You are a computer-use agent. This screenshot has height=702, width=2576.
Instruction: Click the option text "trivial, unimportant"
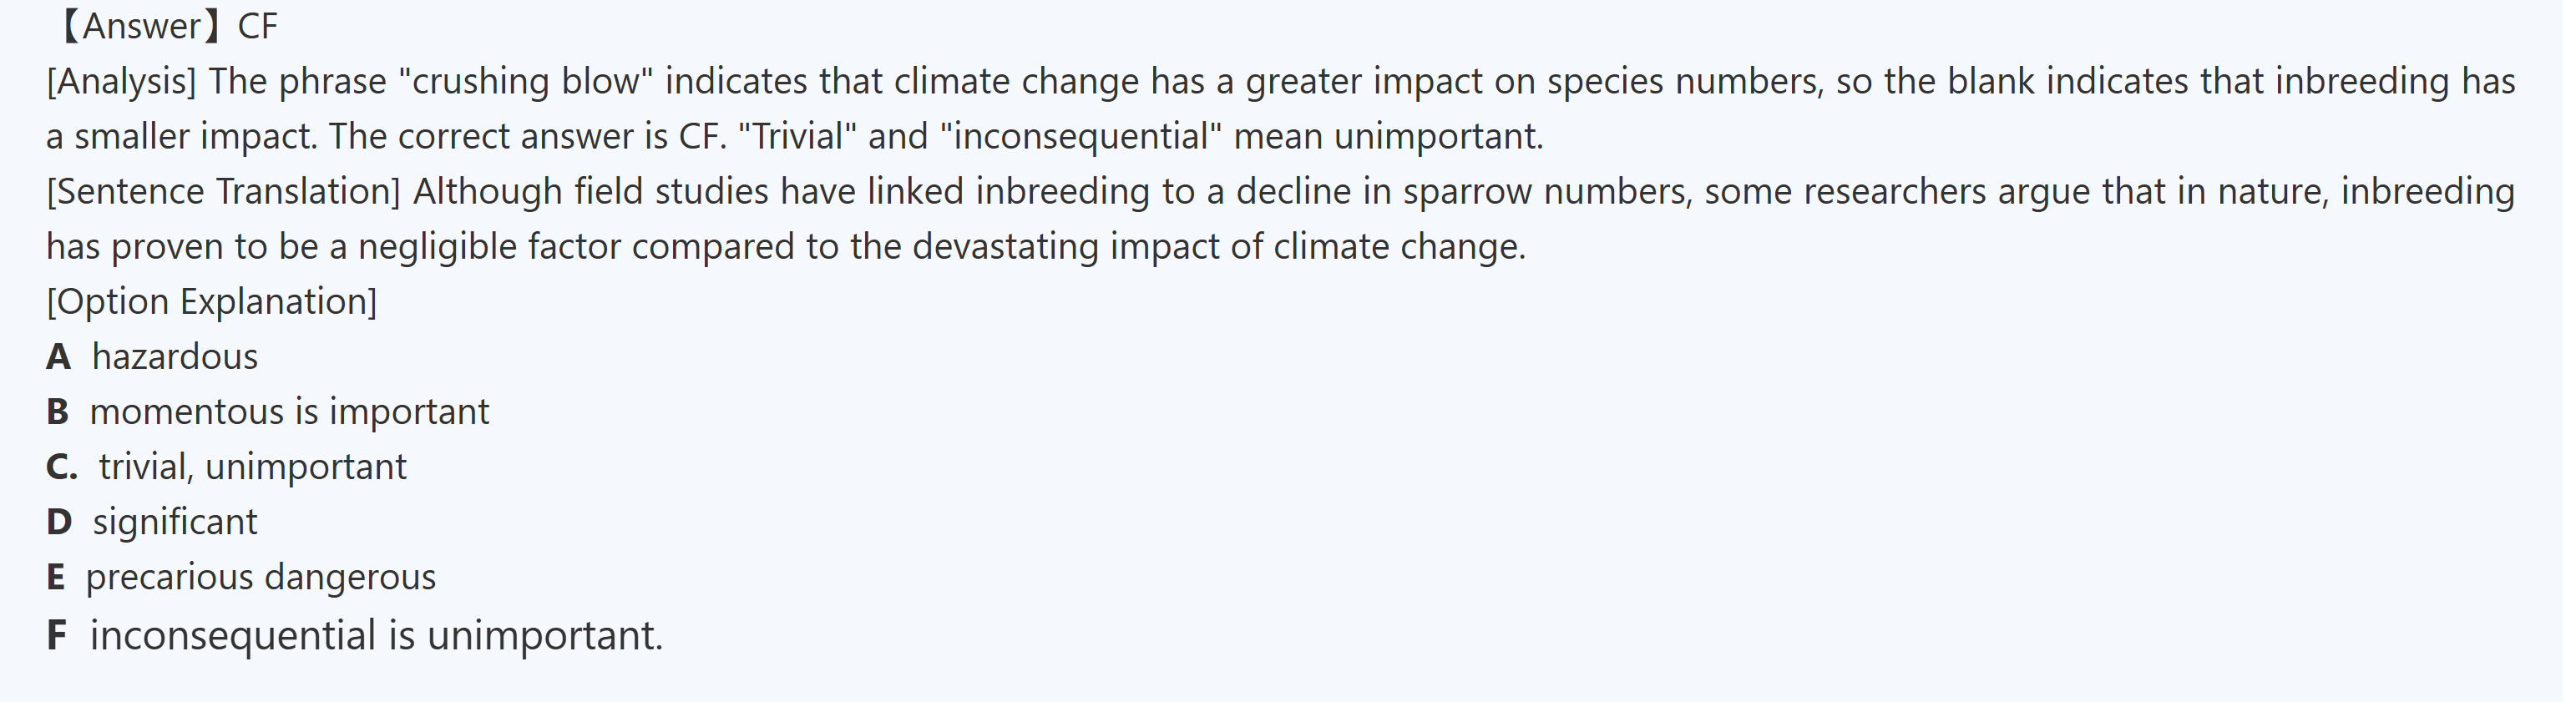252,467
